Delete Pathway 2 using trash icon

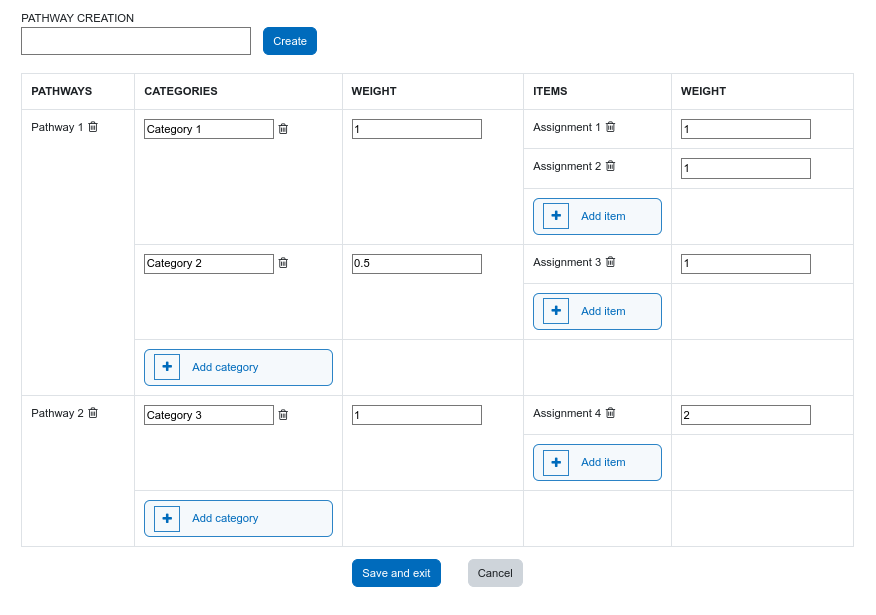coord(93,413)
